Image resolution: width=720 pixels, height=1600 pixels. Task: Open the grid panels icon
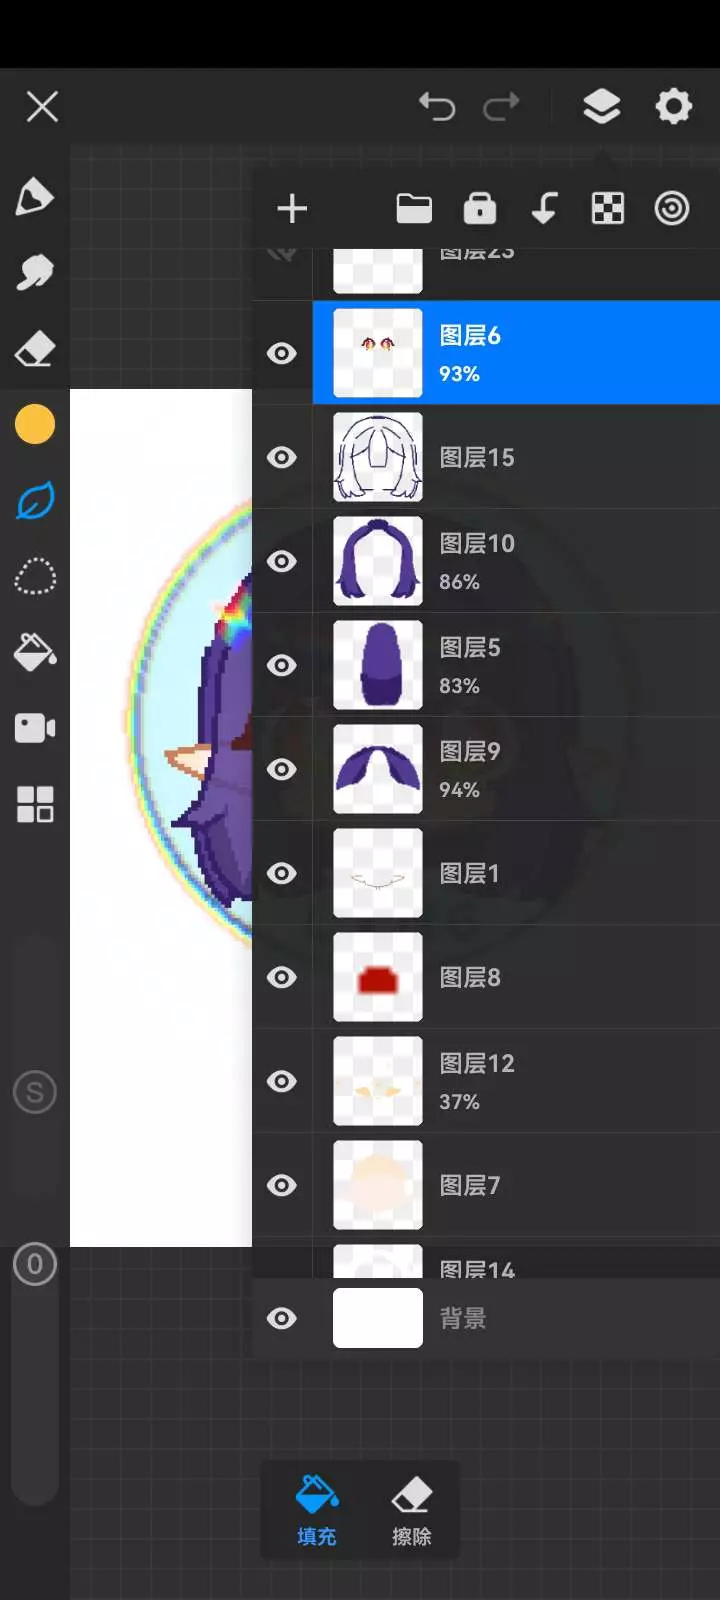click(x=35, y=804)
